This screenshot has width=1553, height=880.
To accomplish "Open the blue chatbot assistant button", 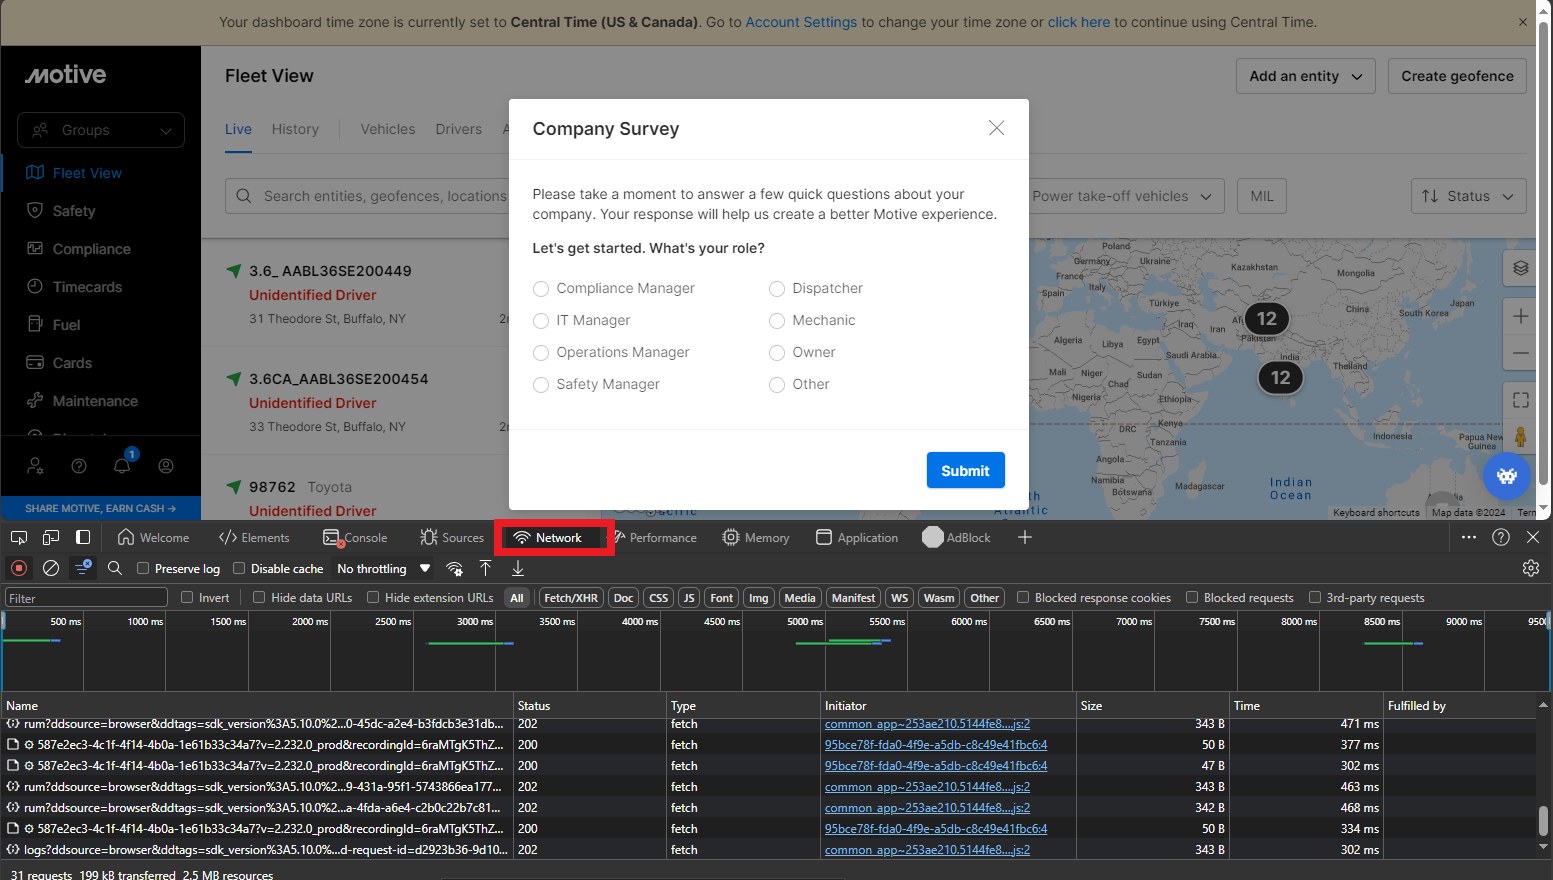I will pyautogui.click(x=1507, y=475).
